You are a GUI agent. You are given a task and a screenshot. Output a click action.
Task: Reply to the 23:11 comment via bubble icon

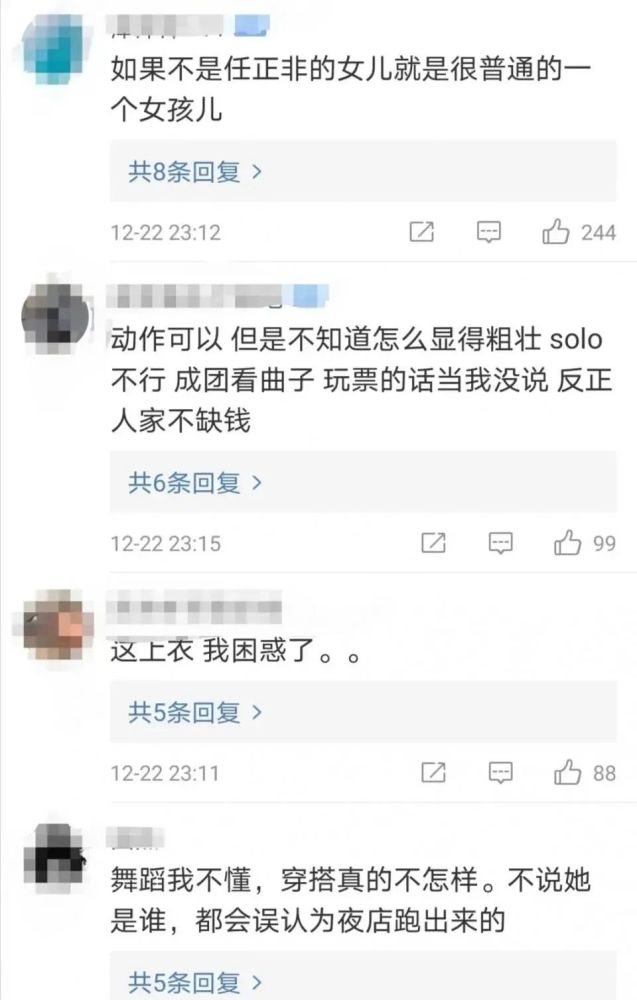(501, 773)
